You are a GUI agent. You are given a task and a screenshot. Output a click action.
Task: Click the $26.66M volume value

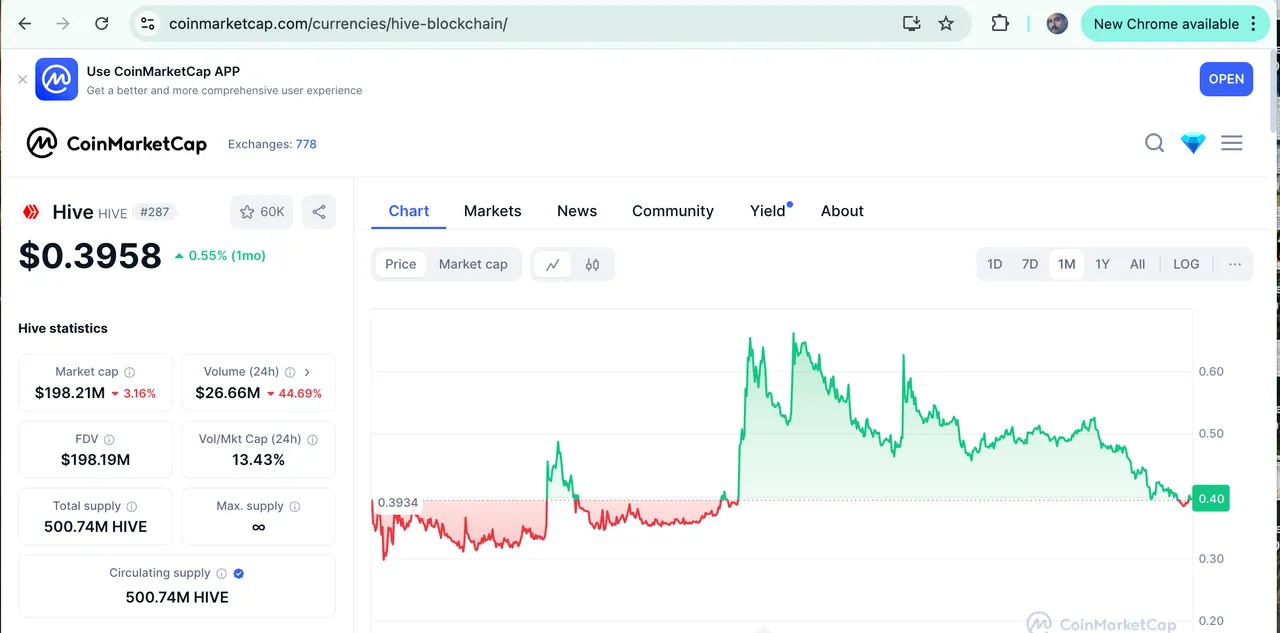pyautogui.click(x=228, y=393)
